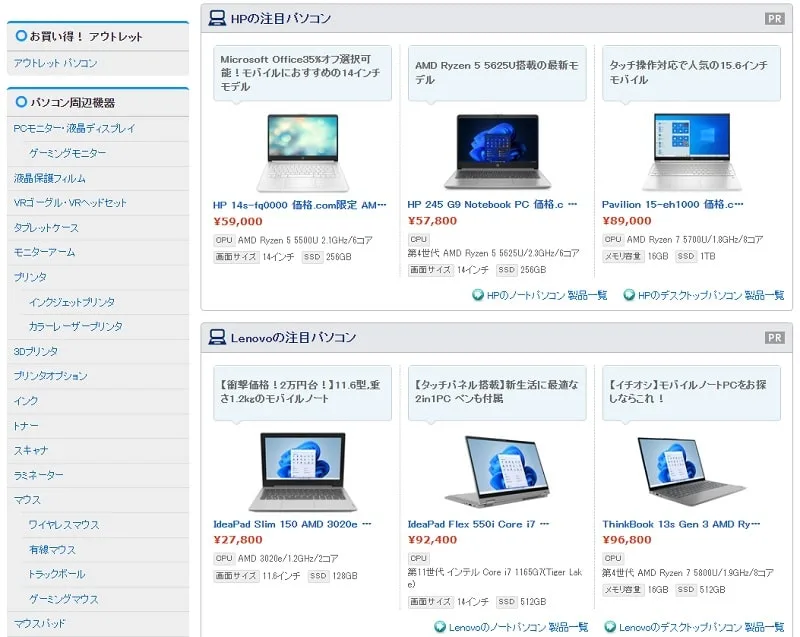This screenshot has height=637, width=800.
Task: Click the PR badge in the Lenovo section
Action: [x=774, y=338]
